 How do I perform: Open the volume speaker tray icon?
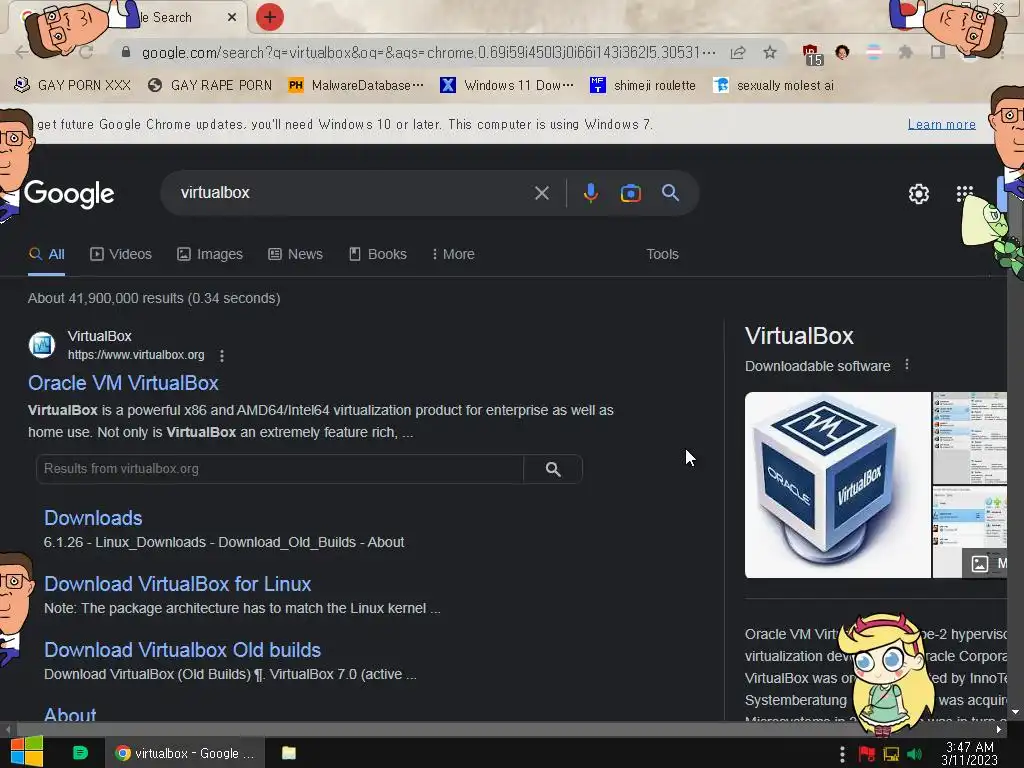tap(914, 754)
